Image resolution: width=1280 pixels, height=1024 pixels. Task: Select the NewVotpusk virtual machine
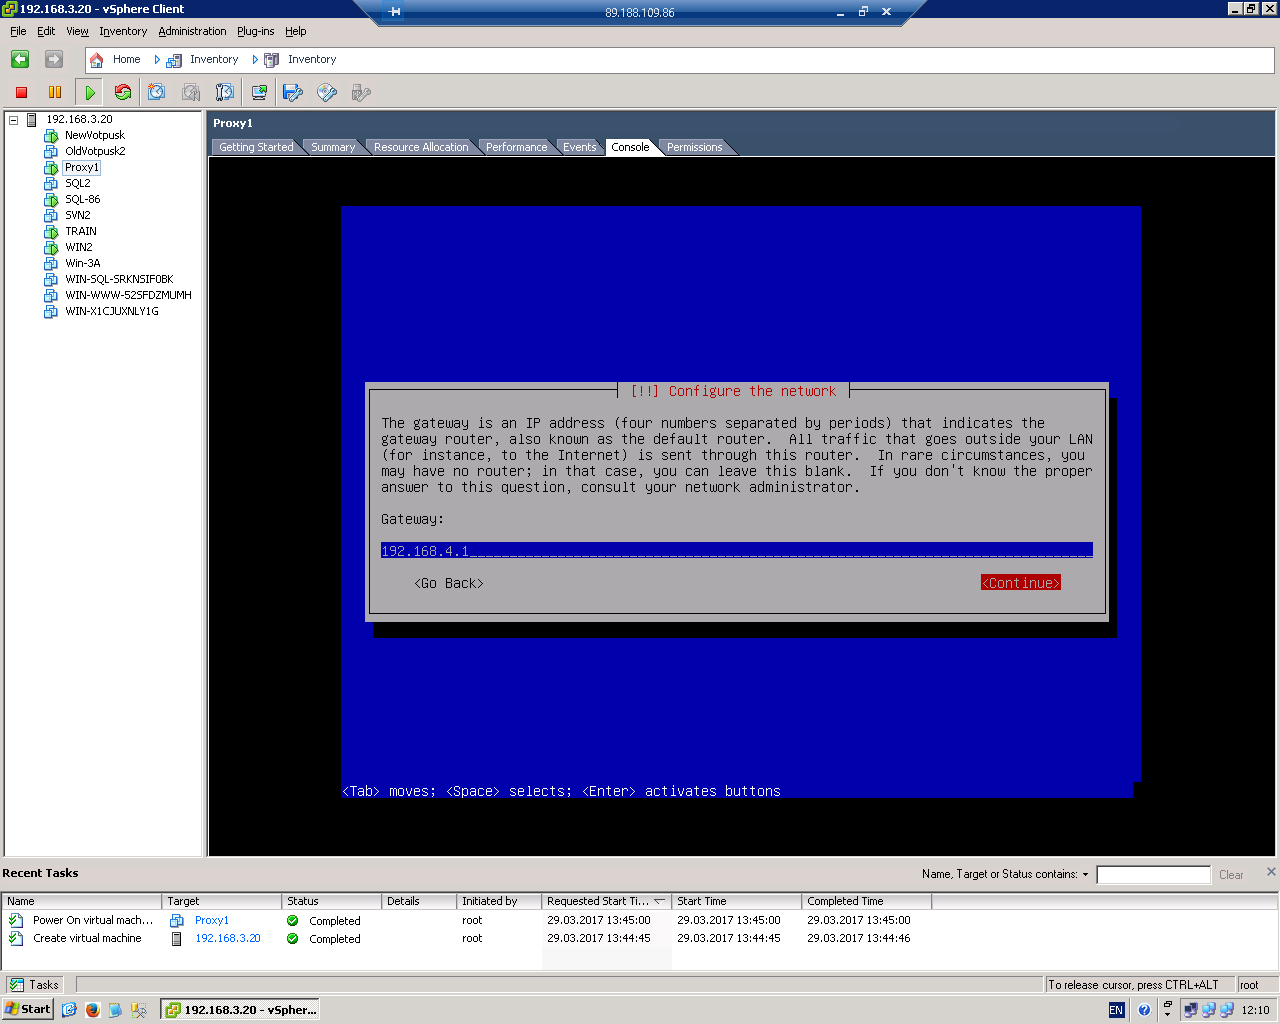[95, 135]
